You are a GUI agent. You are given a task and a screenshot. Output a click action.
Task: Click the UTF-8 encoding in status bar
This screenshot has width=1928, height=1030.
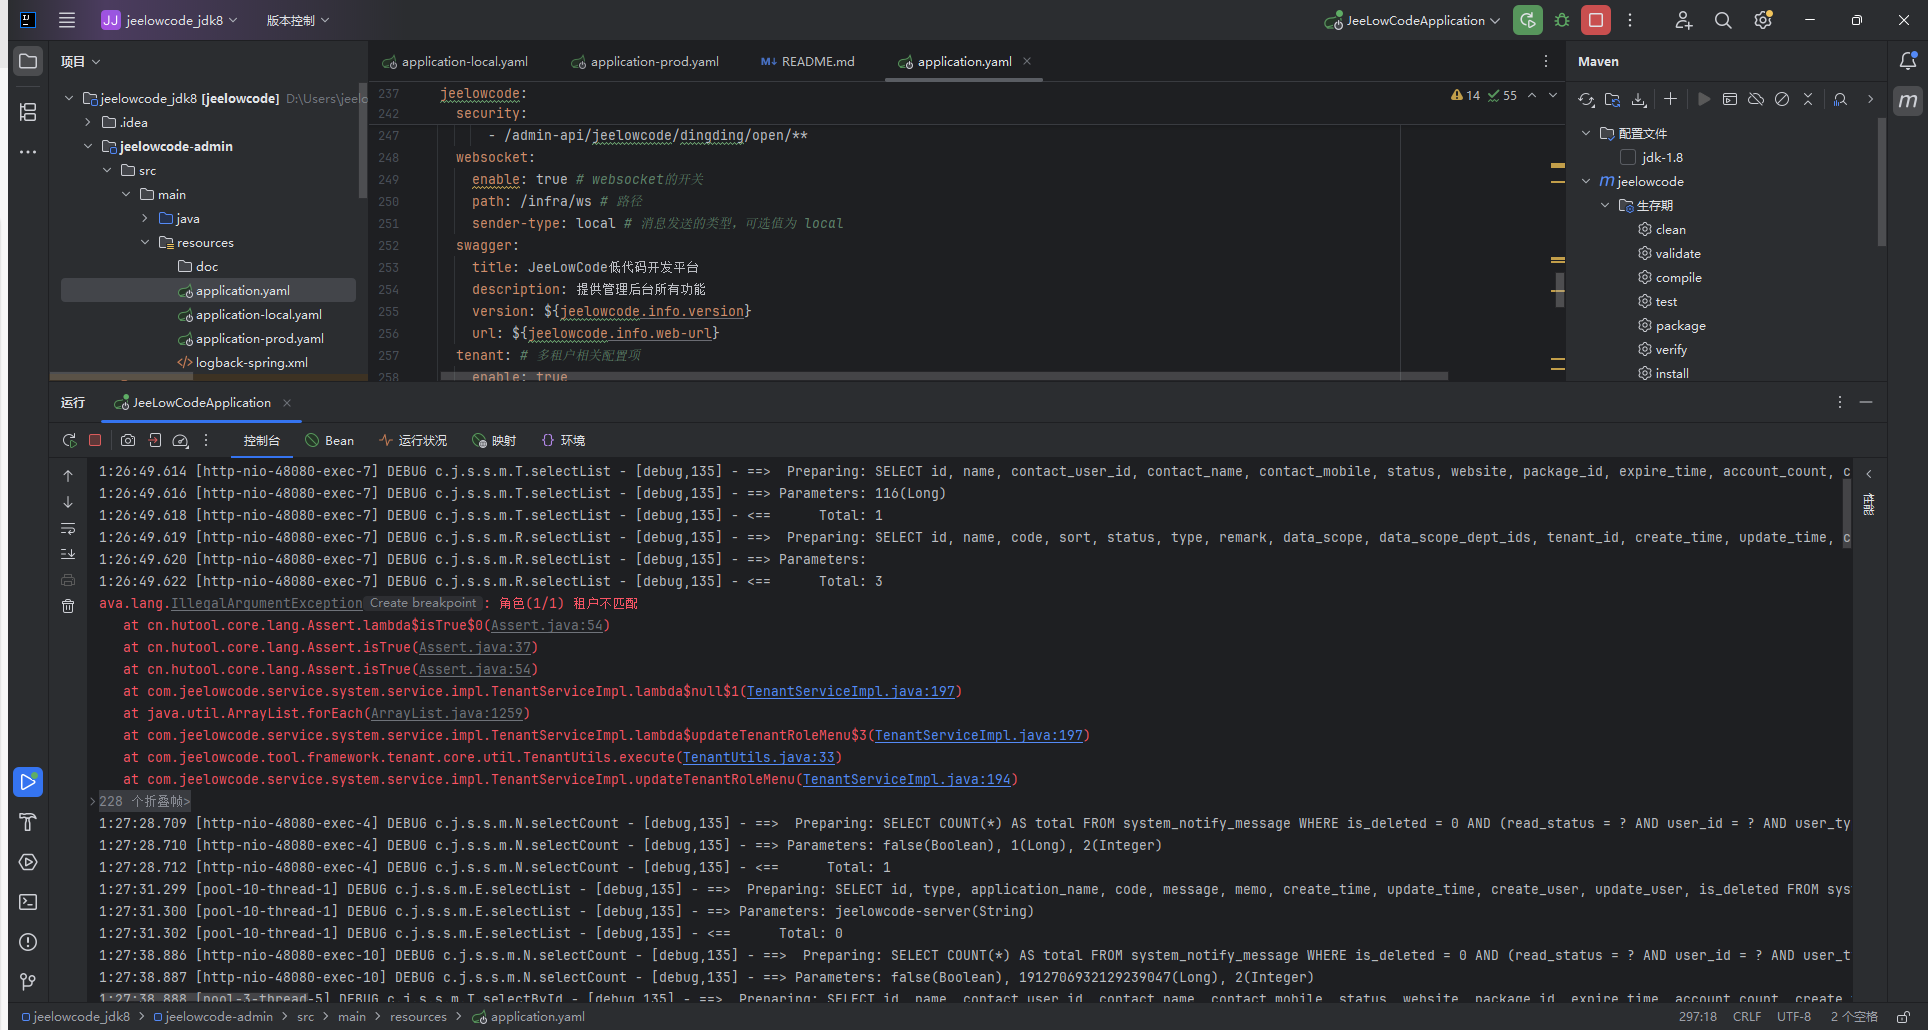coord(1794,1016)
